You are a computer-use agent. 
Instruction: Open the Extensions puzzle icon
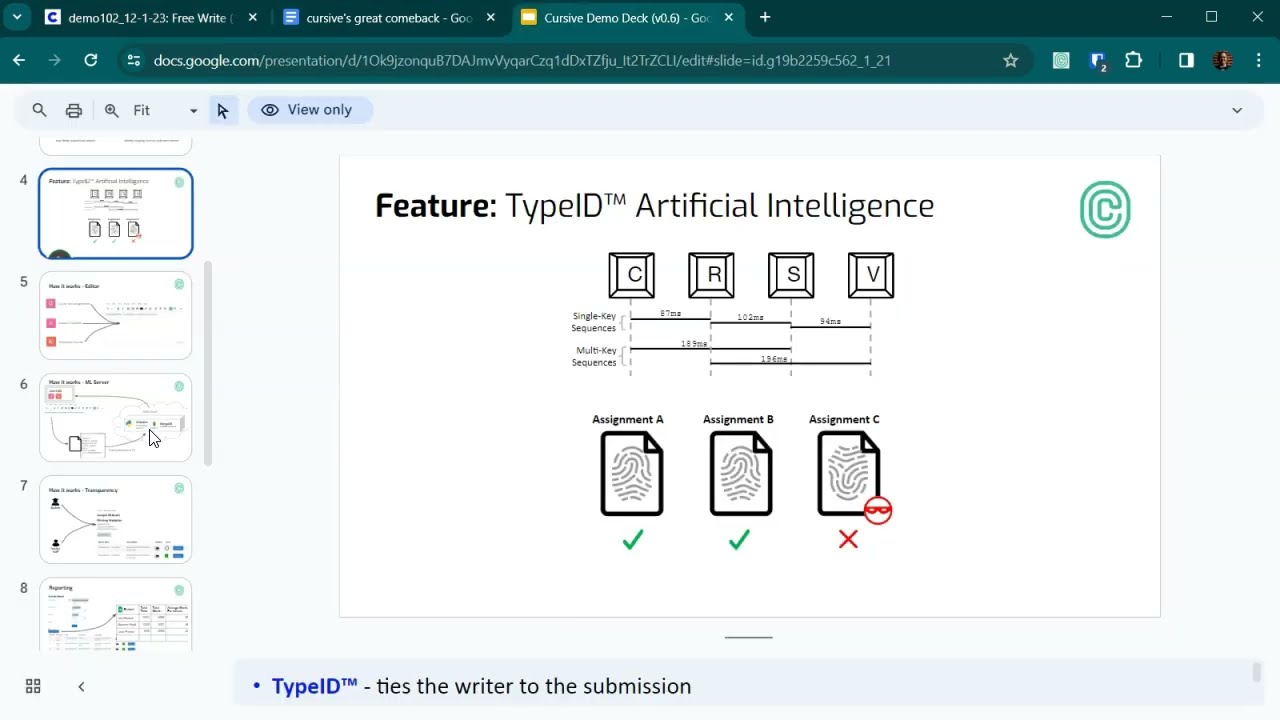(x=1133, y=60)
